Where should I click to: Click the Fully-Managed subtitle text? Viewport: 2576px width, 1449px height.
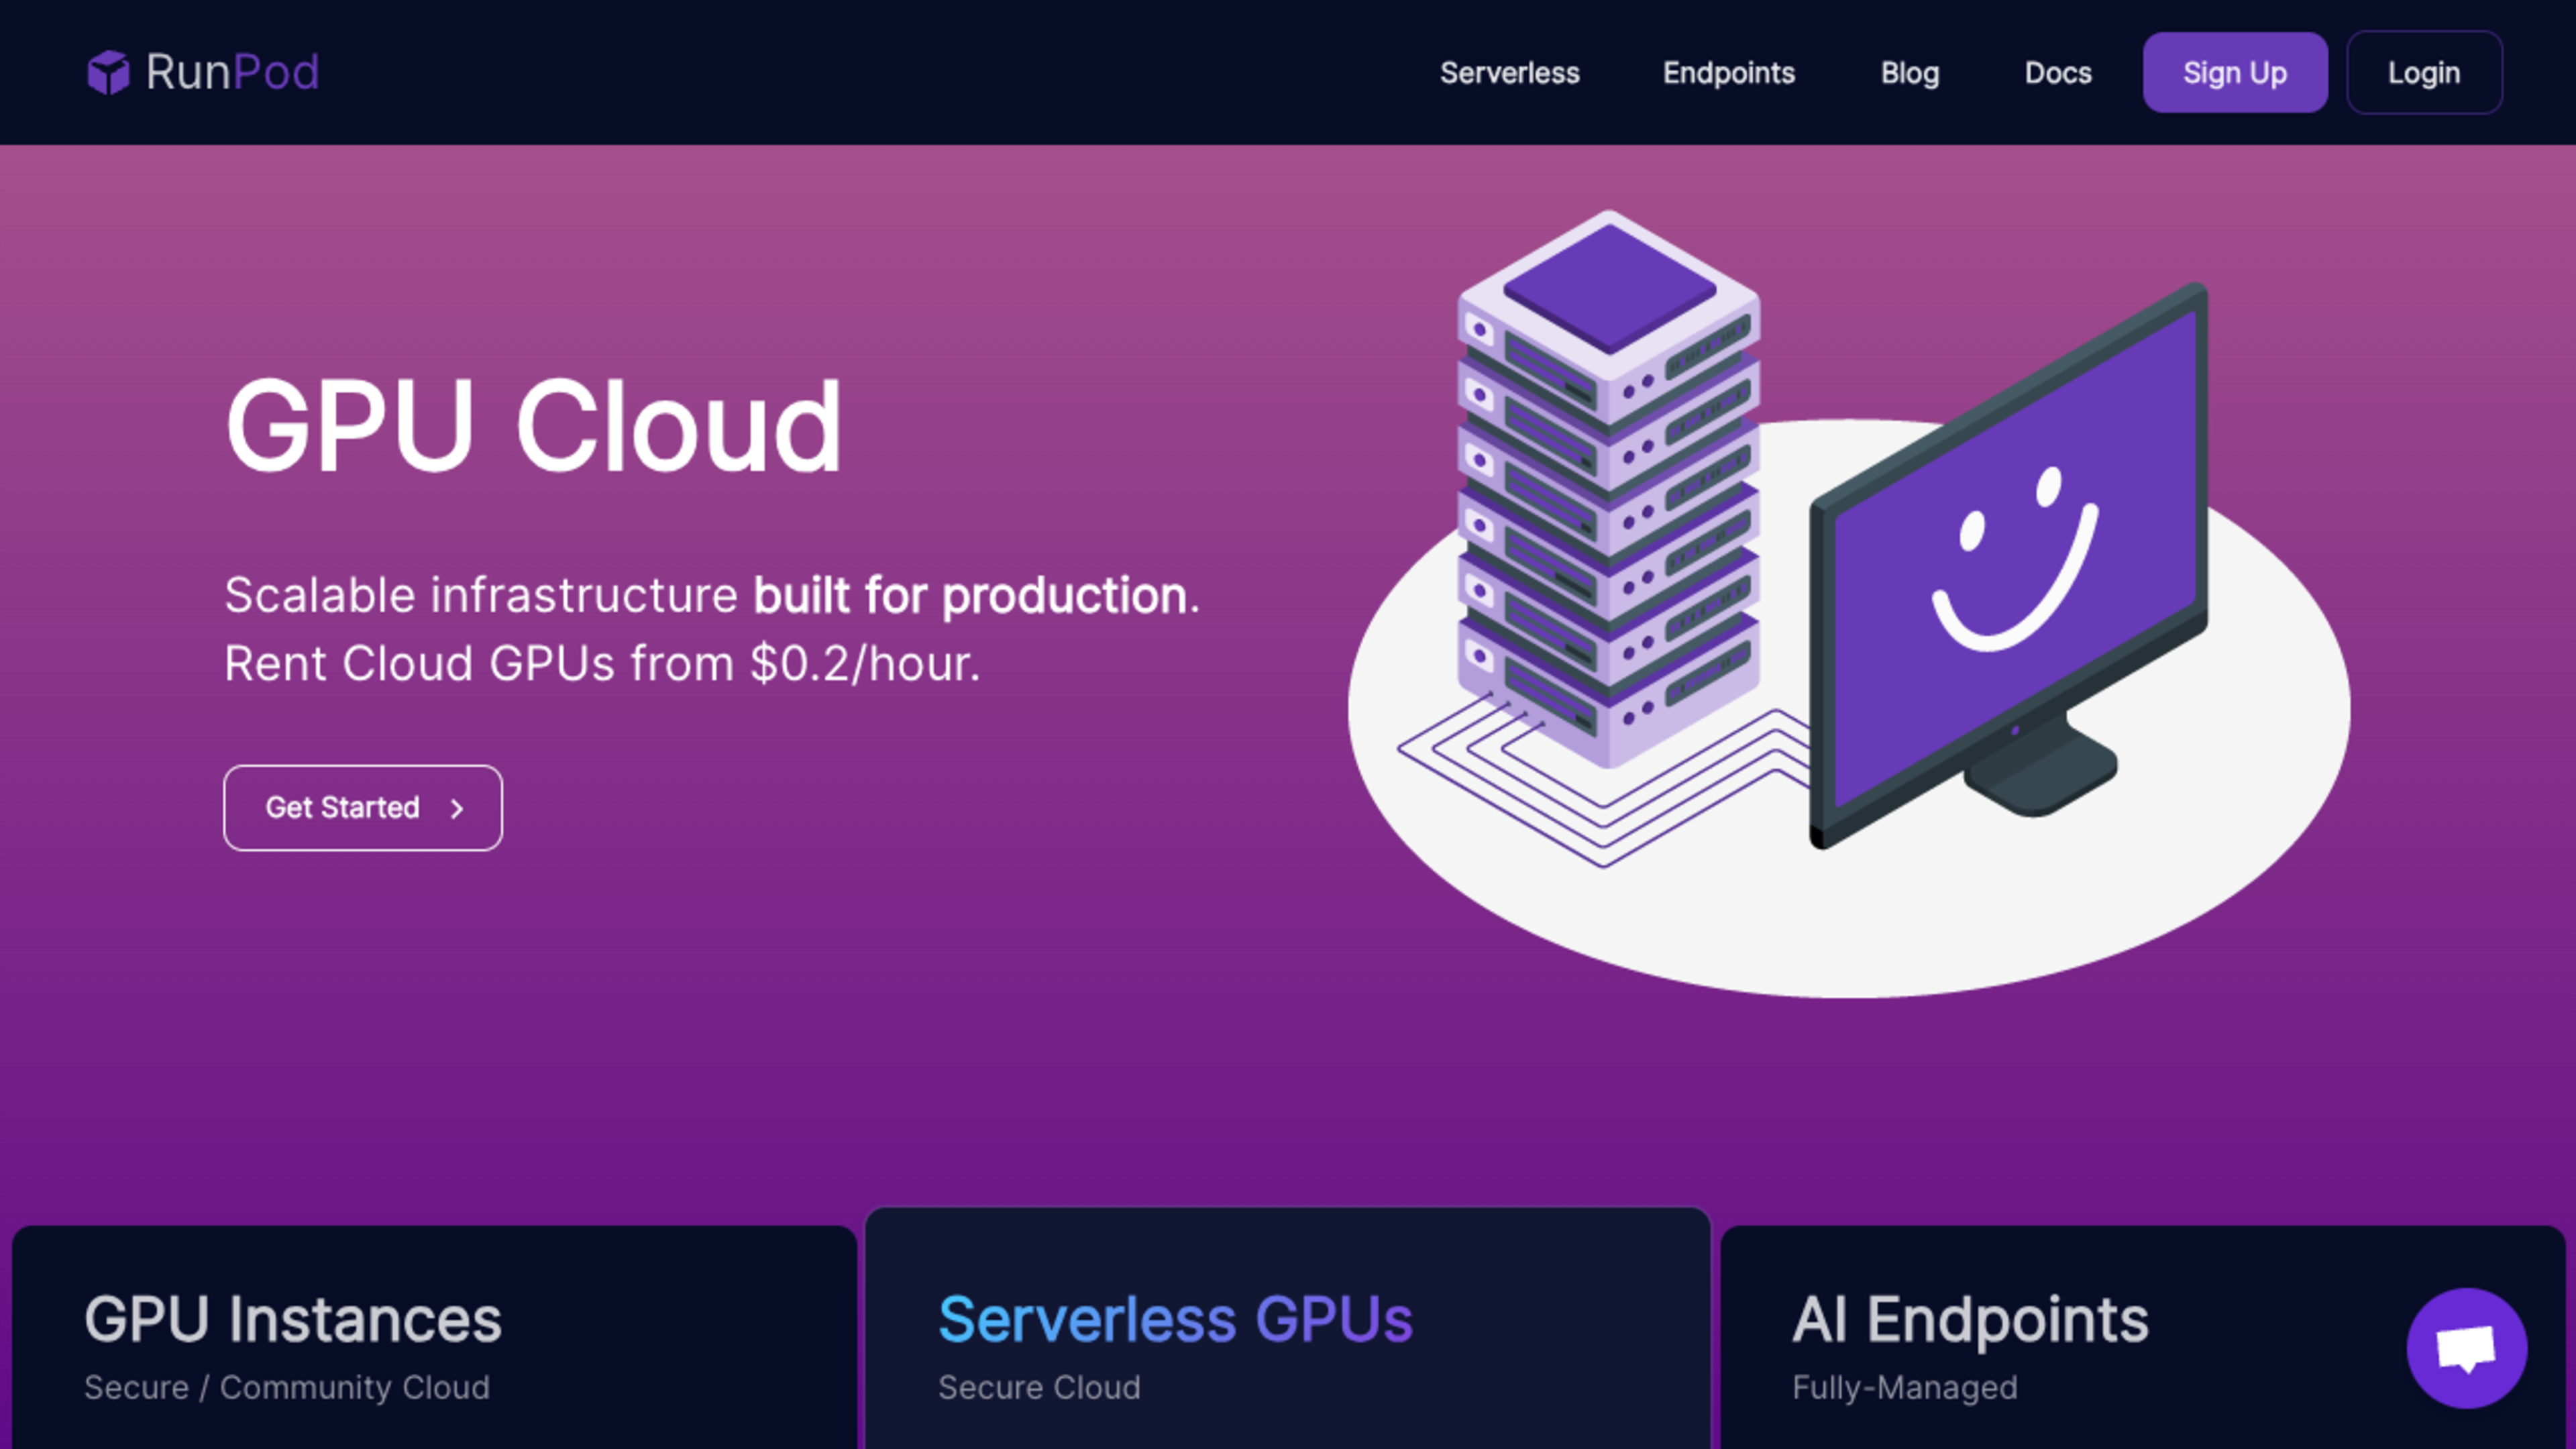tap(1904, 1387)
